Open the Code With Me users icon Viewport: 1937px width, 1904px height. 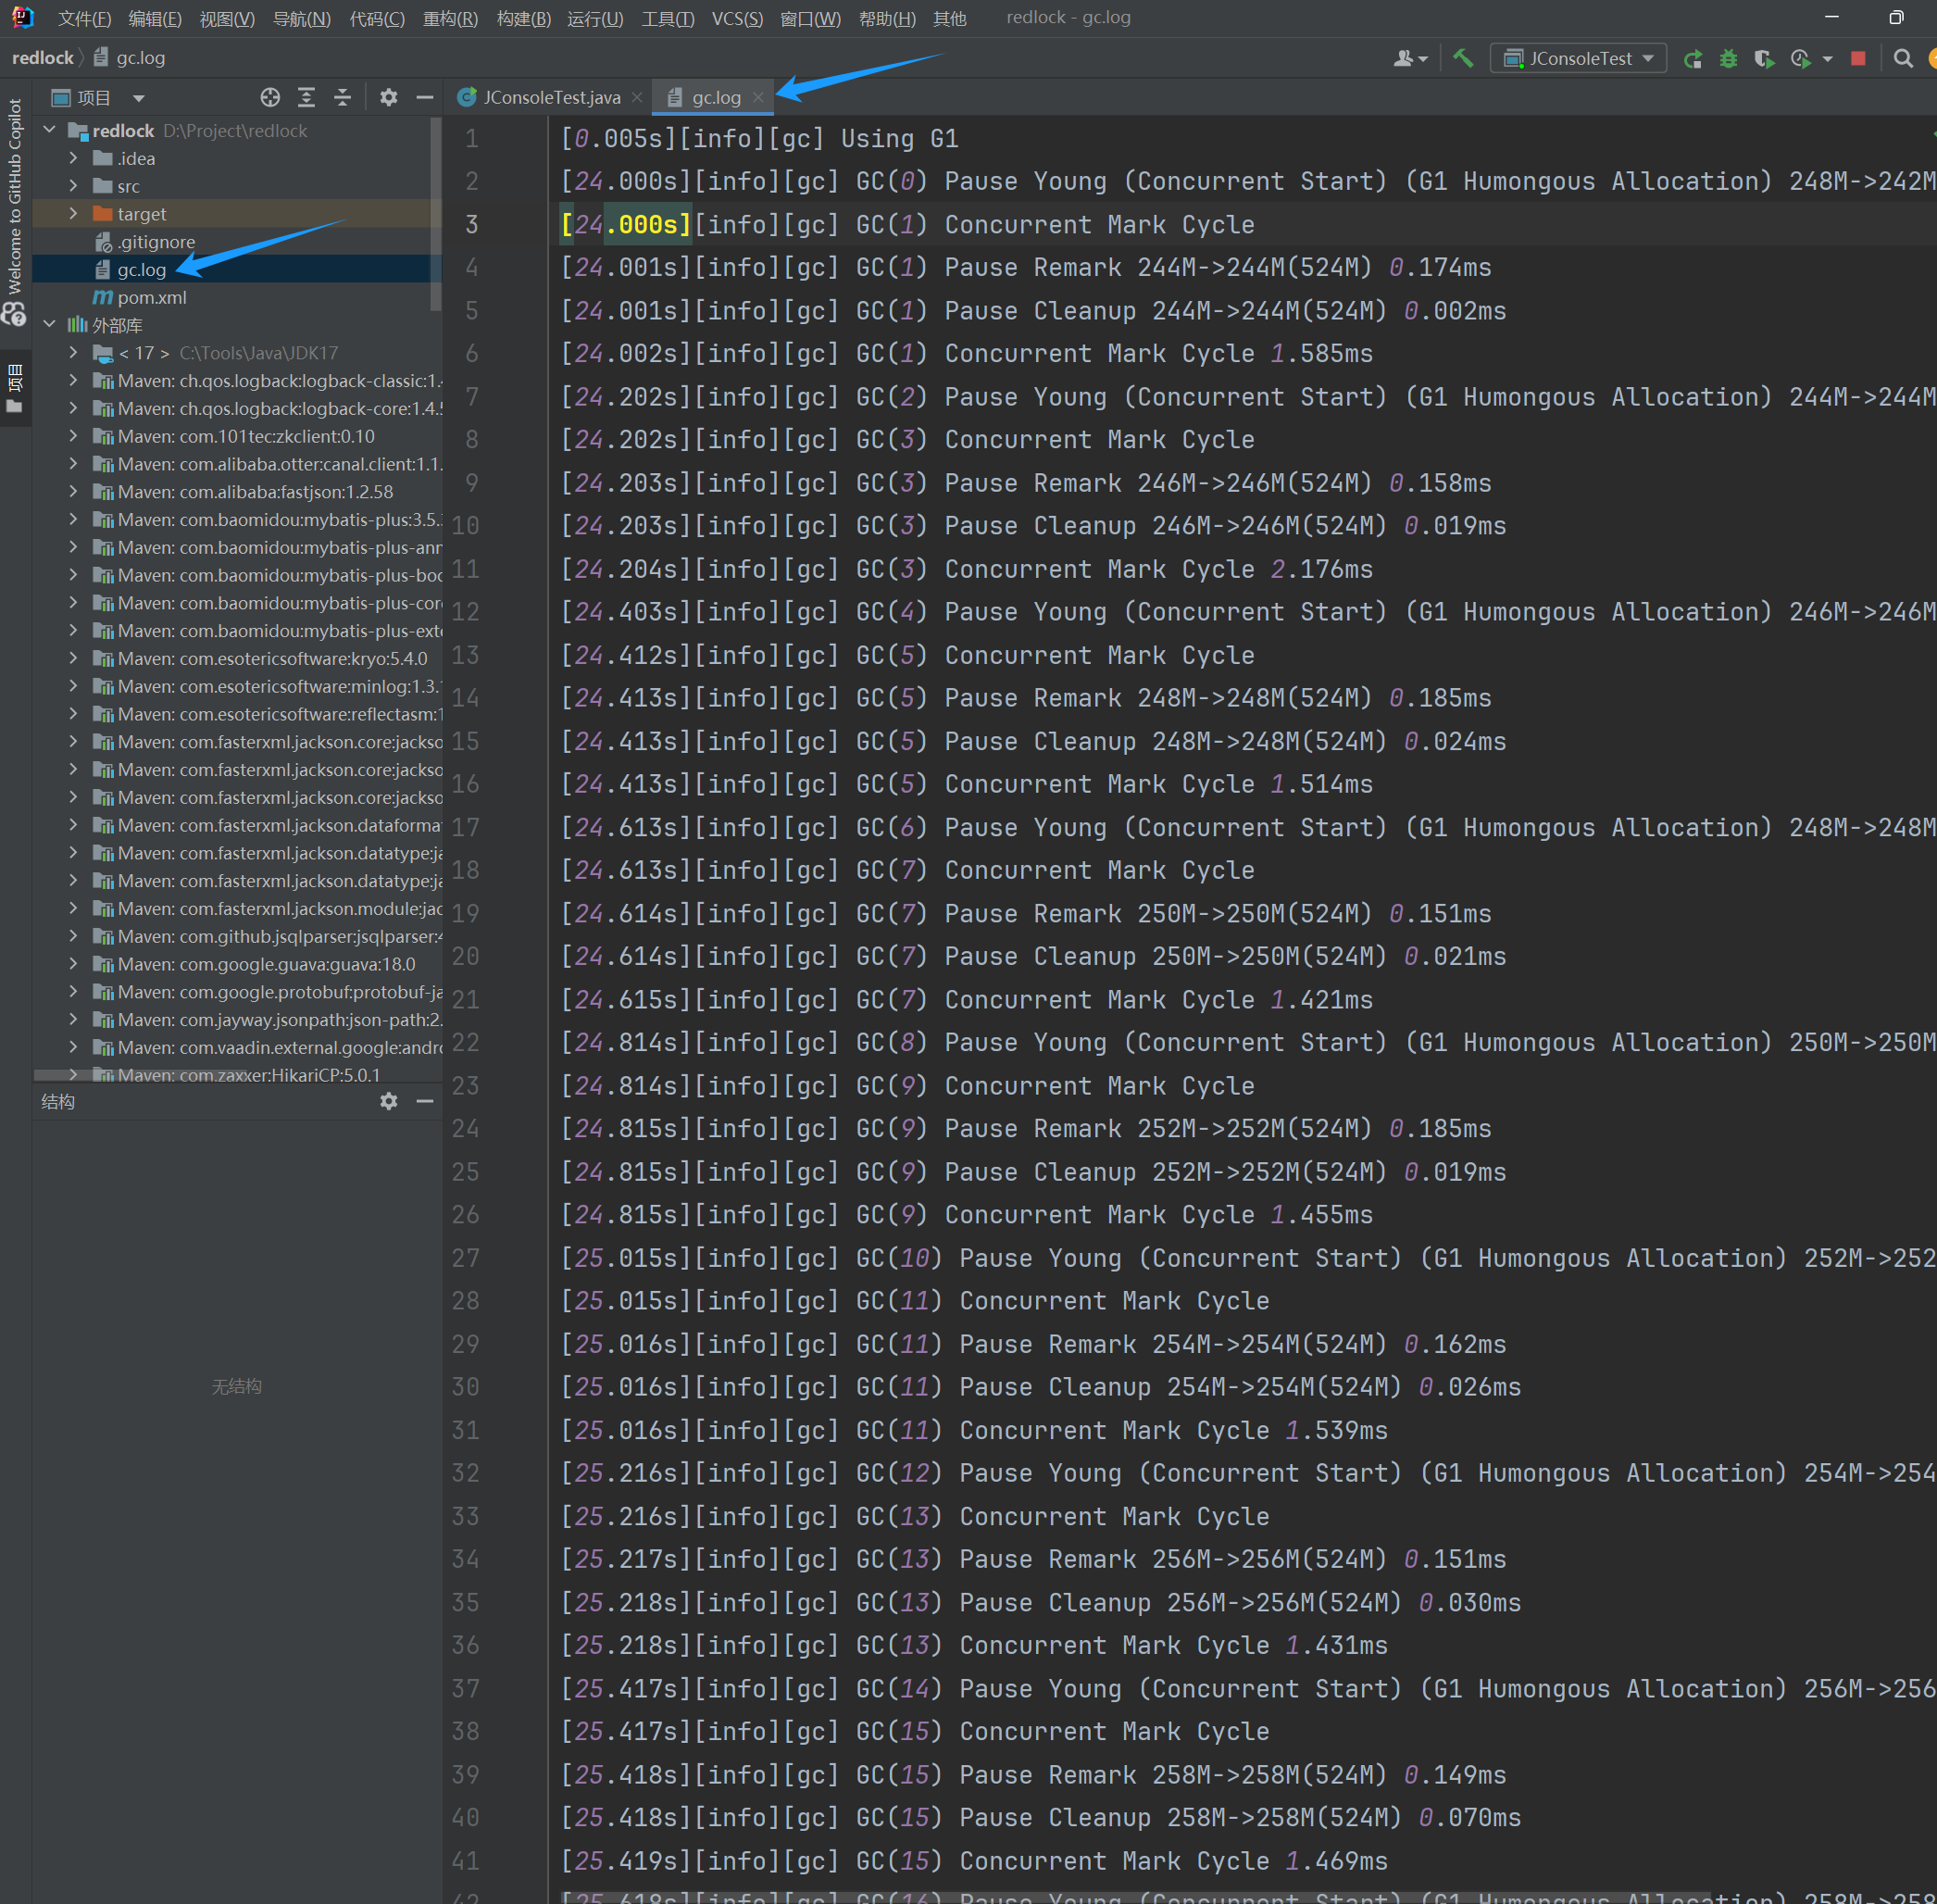pyautogui.click(x=1410, y=58)
